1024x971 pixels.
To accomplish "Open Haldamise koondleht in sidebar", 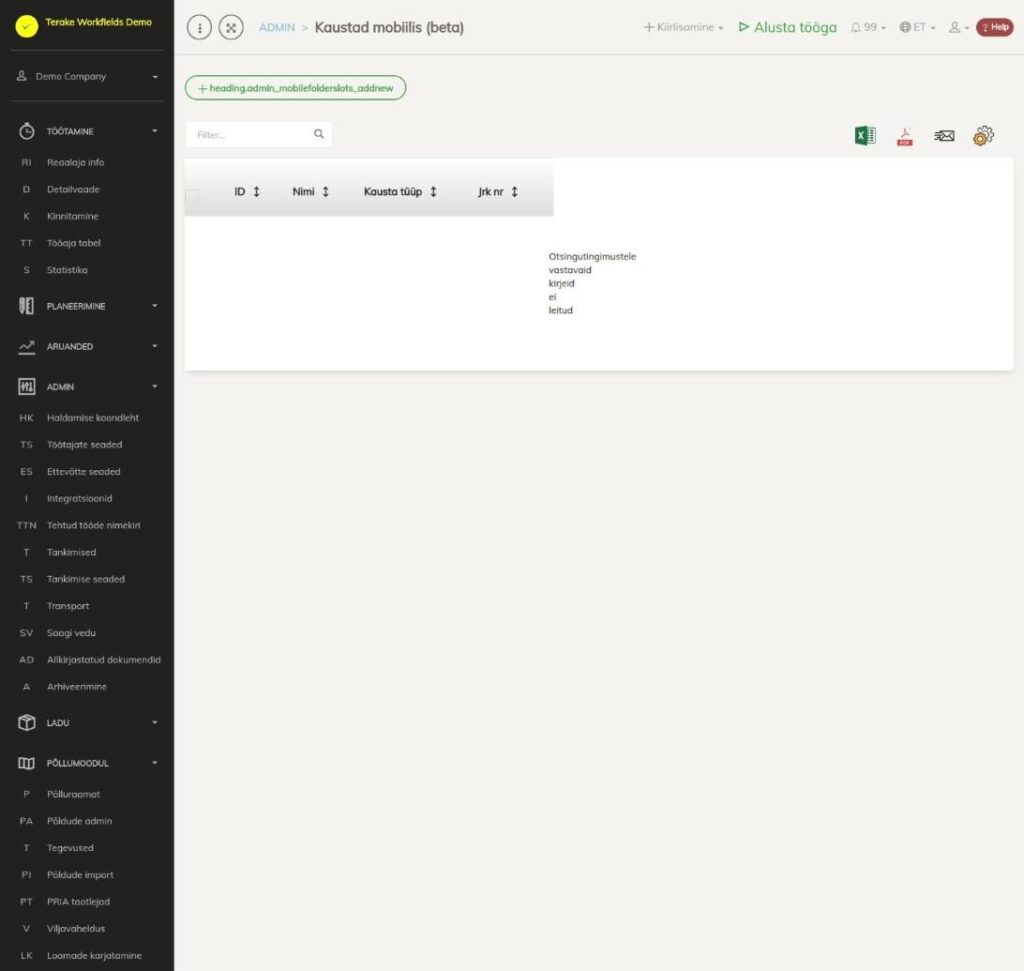I will pyautogui.click(x=93, y=418).
